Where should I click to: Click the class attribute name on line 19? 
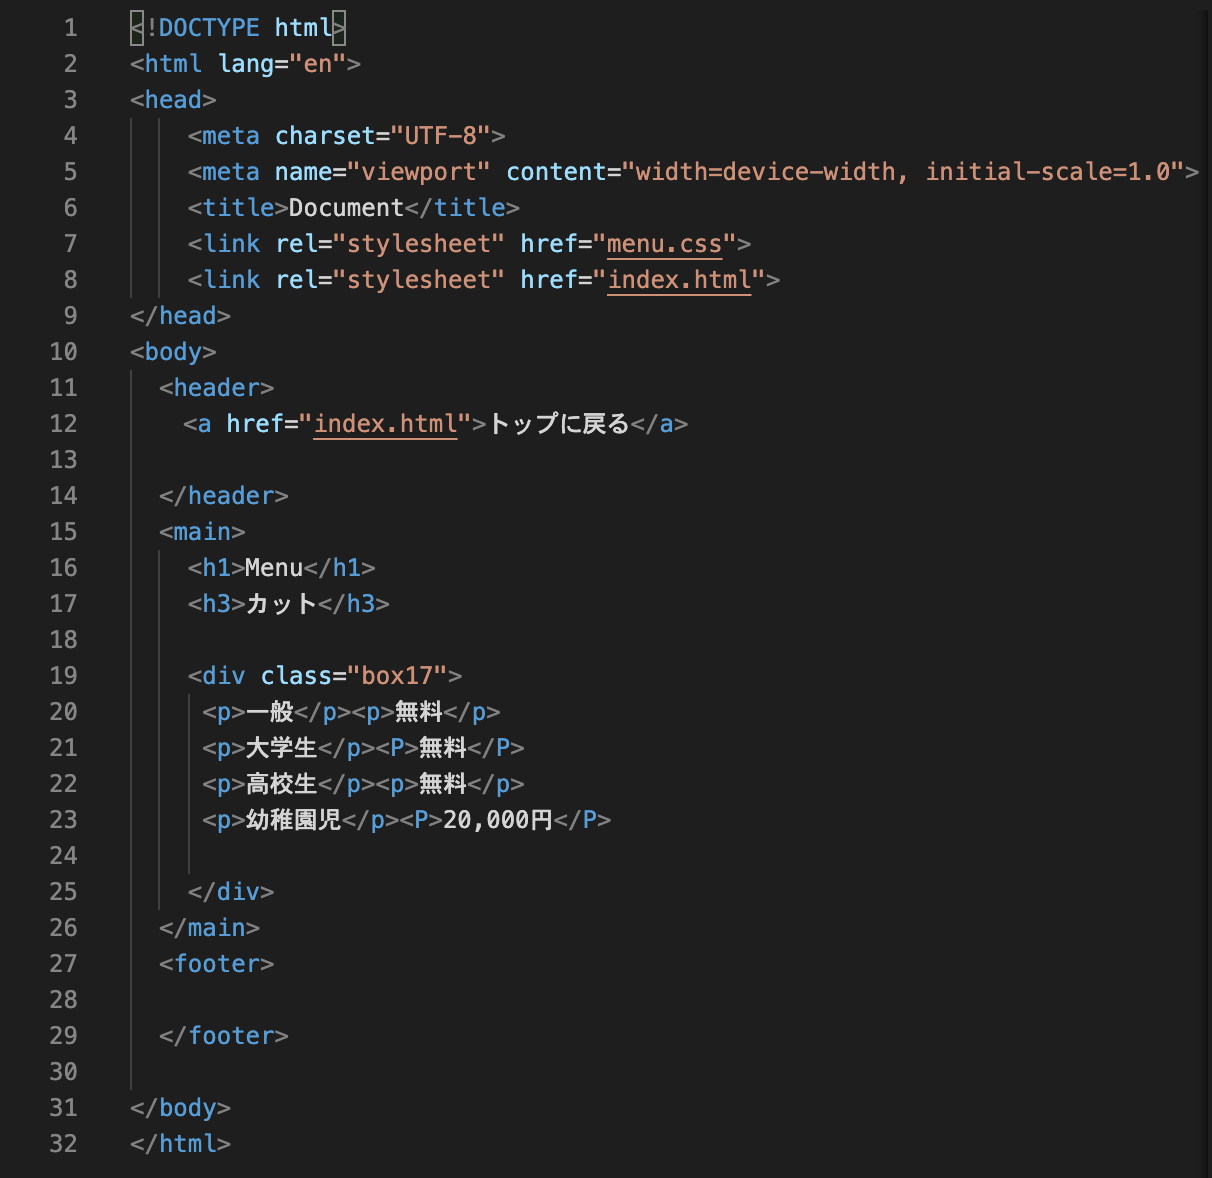296,676
